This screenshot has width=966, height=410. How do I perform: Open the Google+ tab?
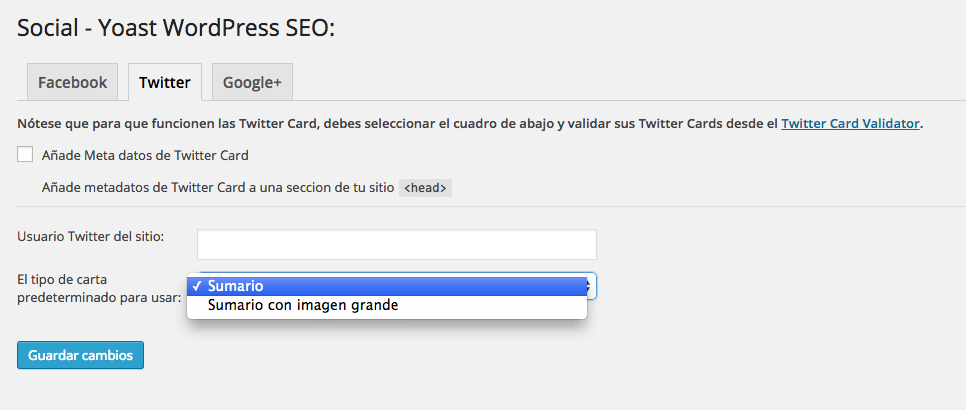pyautogui.click(x=252, y=83)
